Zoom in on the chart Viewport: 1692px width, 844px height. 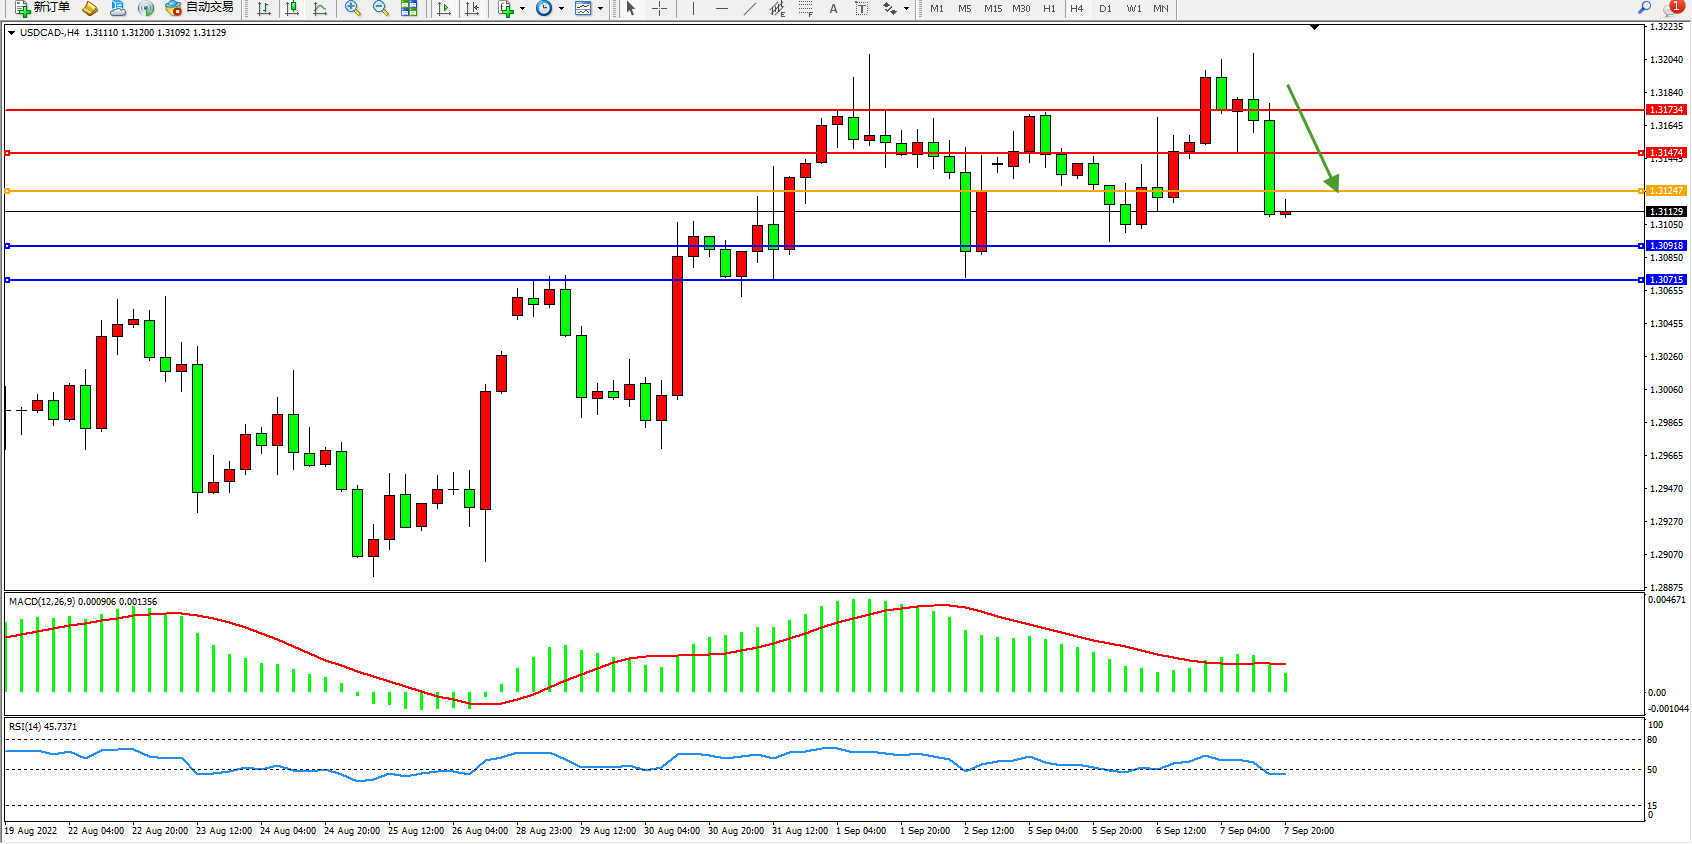click(352, 8)
